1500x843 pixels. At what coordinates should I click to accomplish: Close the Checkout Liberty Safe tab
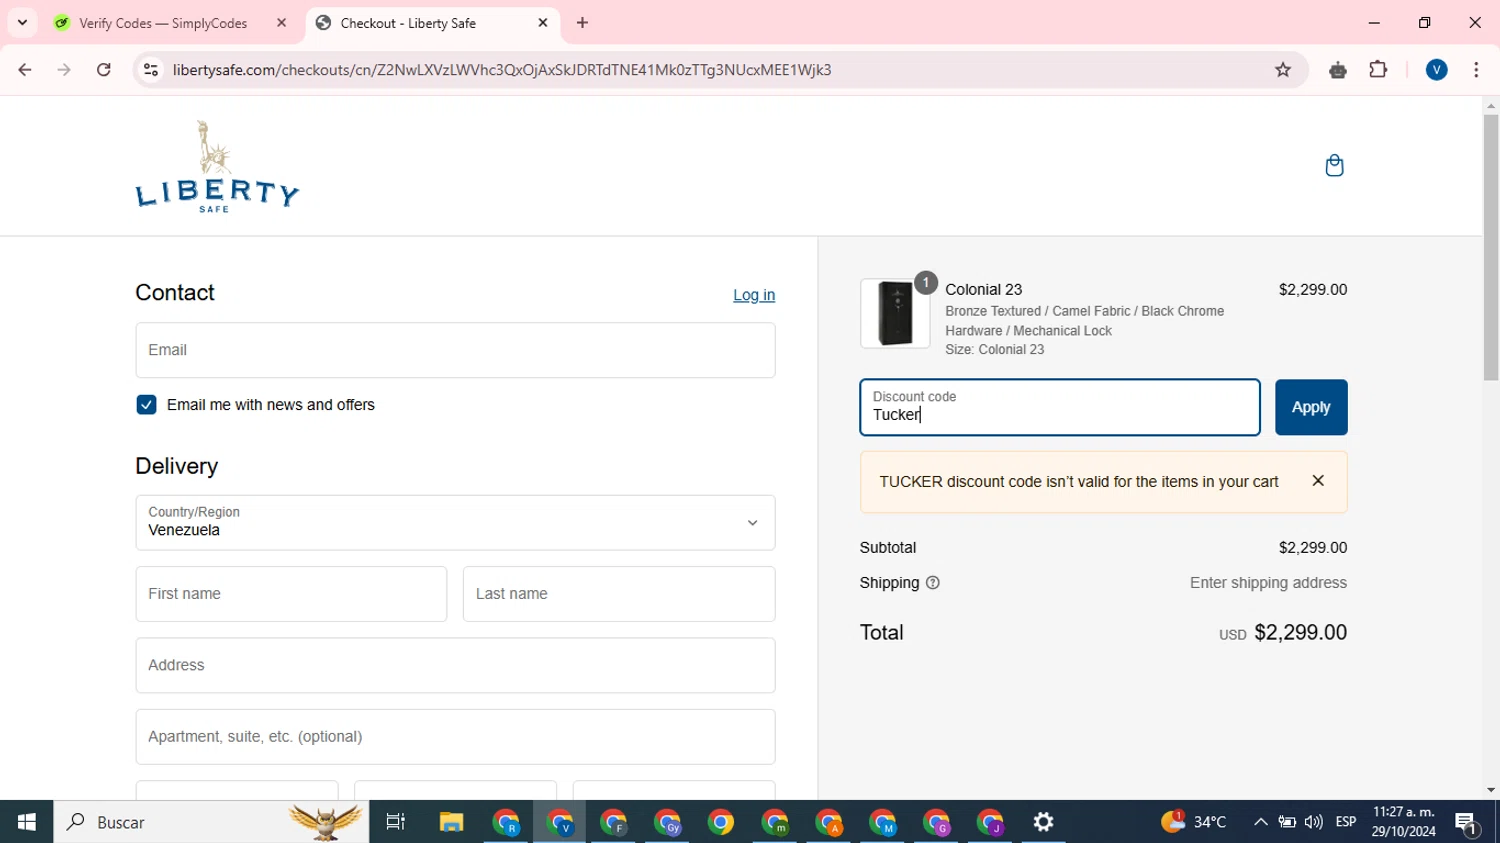click(543, 23)
